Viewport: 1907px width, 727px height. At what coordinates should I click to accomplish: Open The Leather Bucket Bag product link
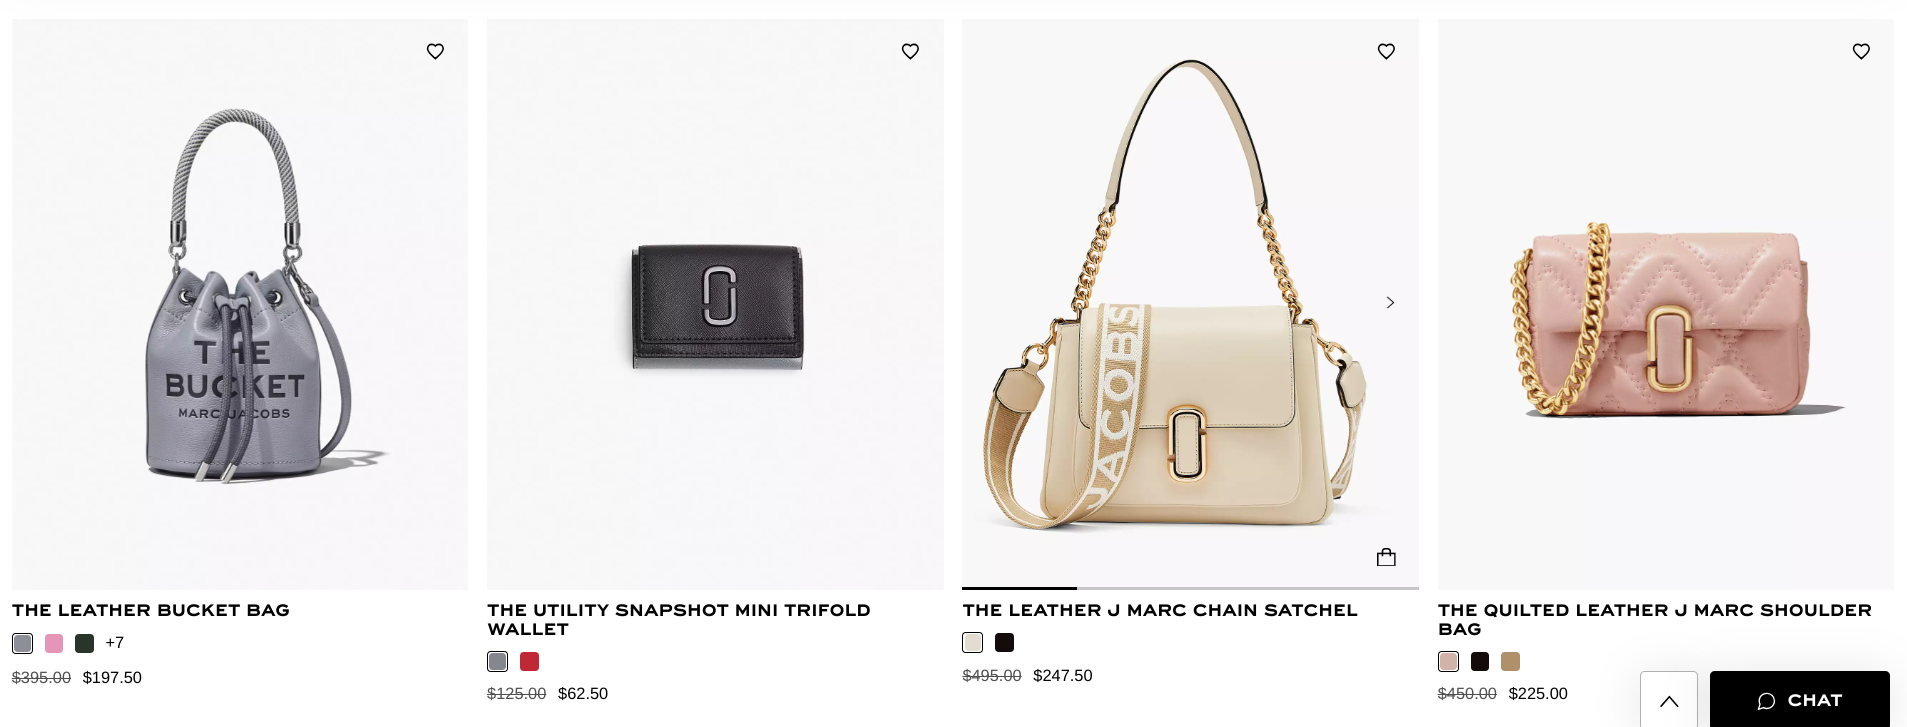151,610
